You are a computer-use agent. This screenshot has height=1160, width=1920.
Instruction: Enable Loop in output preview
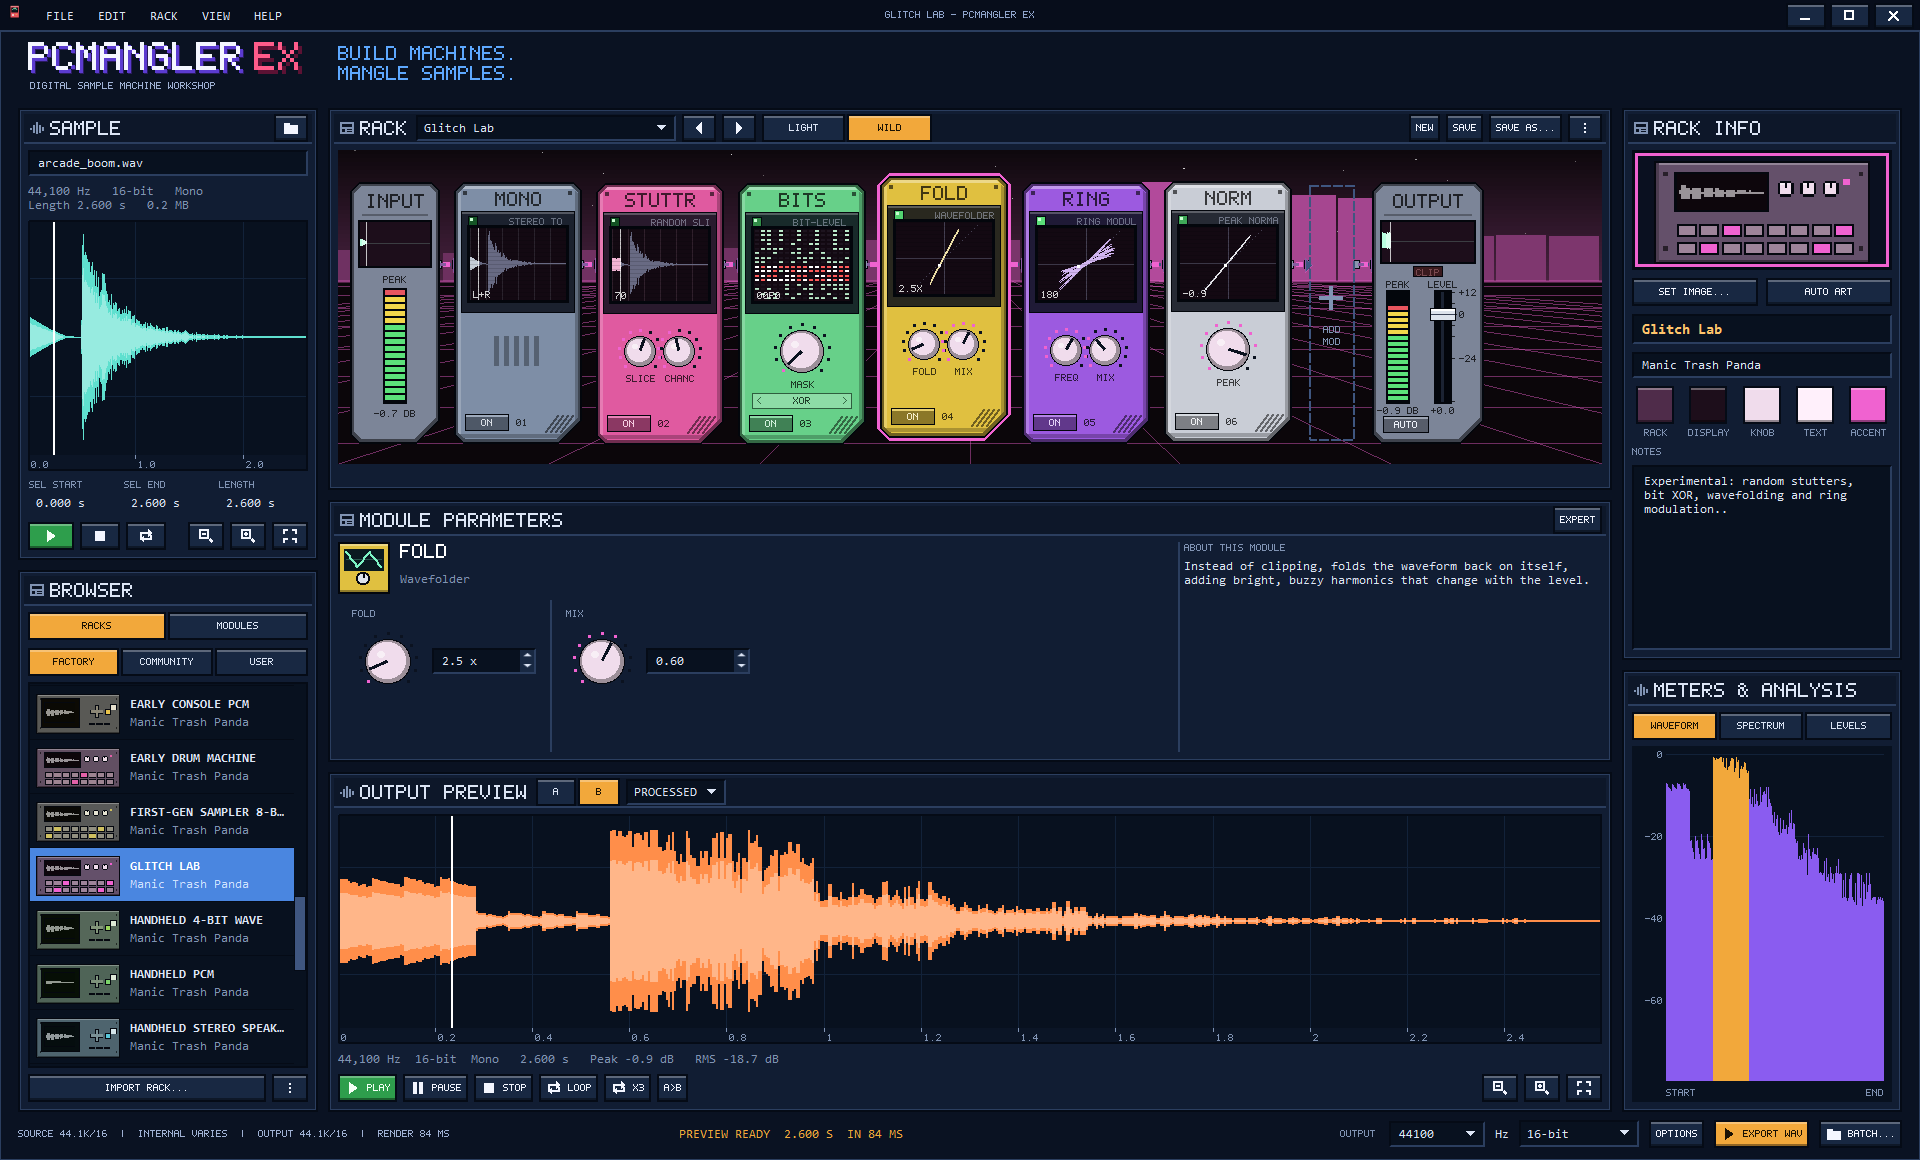pos(569,1088)
